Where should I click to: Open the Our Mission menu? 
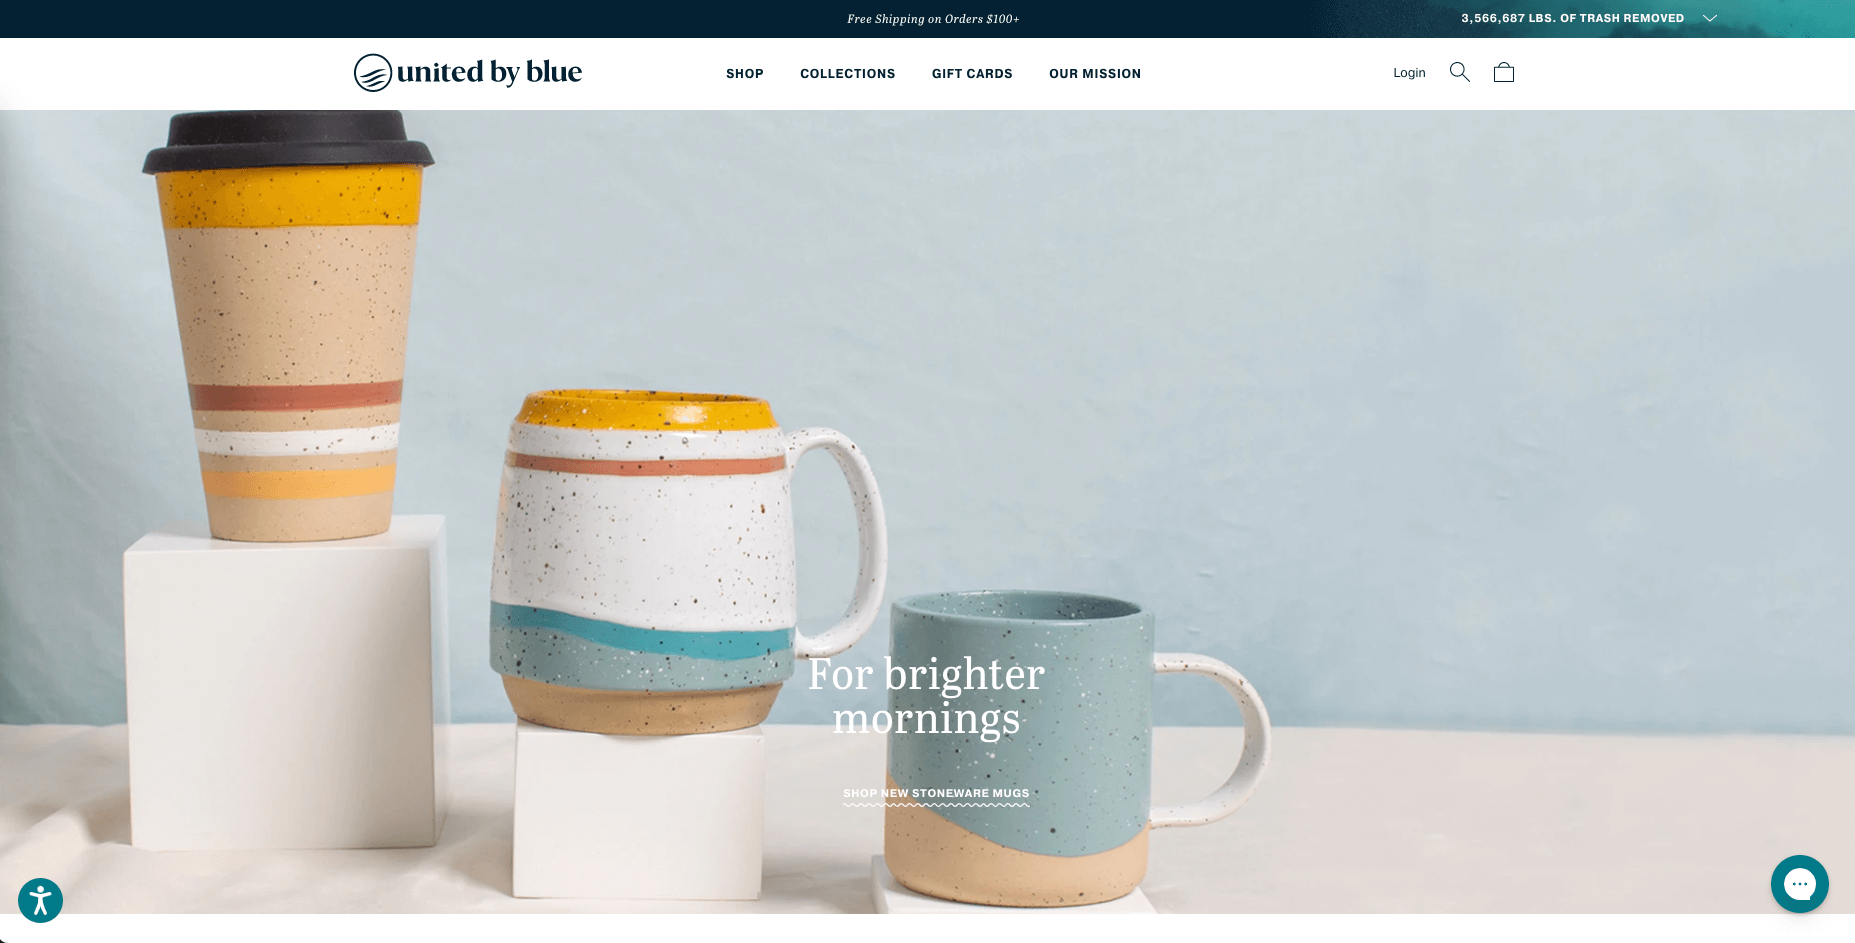1095,74
